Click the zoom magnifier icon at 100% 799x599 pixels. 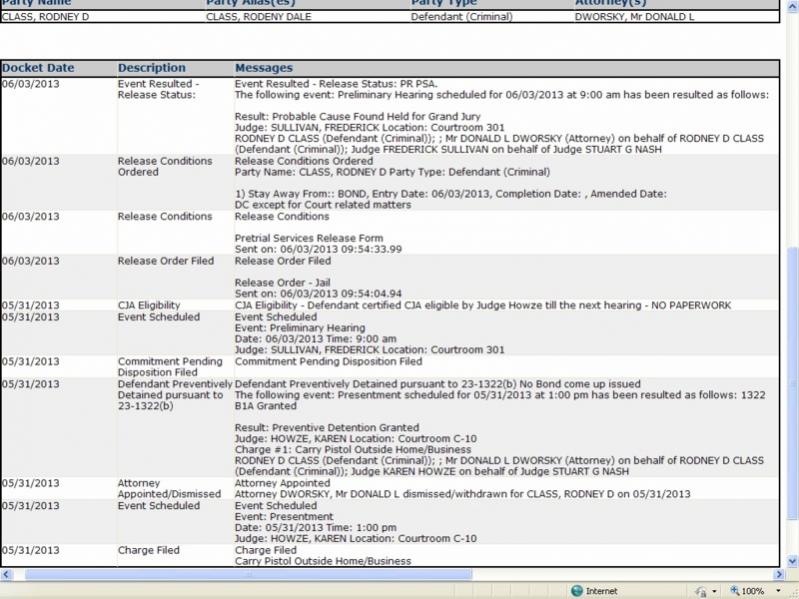click(x=735, y=591)
